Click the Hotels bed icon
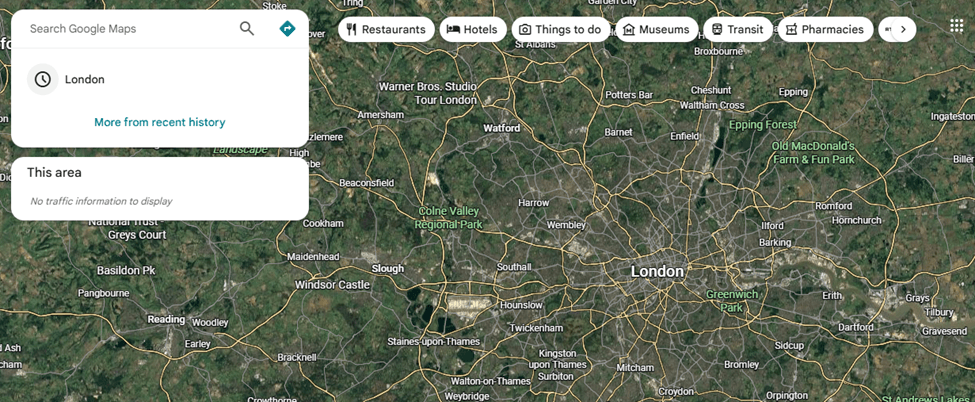975x402 pixels. coord(453,29)
